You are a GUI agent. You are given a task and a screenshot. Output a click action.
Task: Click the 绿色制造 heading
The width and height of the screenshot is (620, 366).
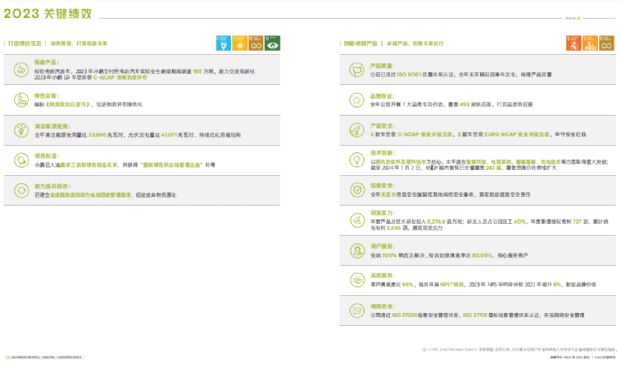tap(46, 156)
